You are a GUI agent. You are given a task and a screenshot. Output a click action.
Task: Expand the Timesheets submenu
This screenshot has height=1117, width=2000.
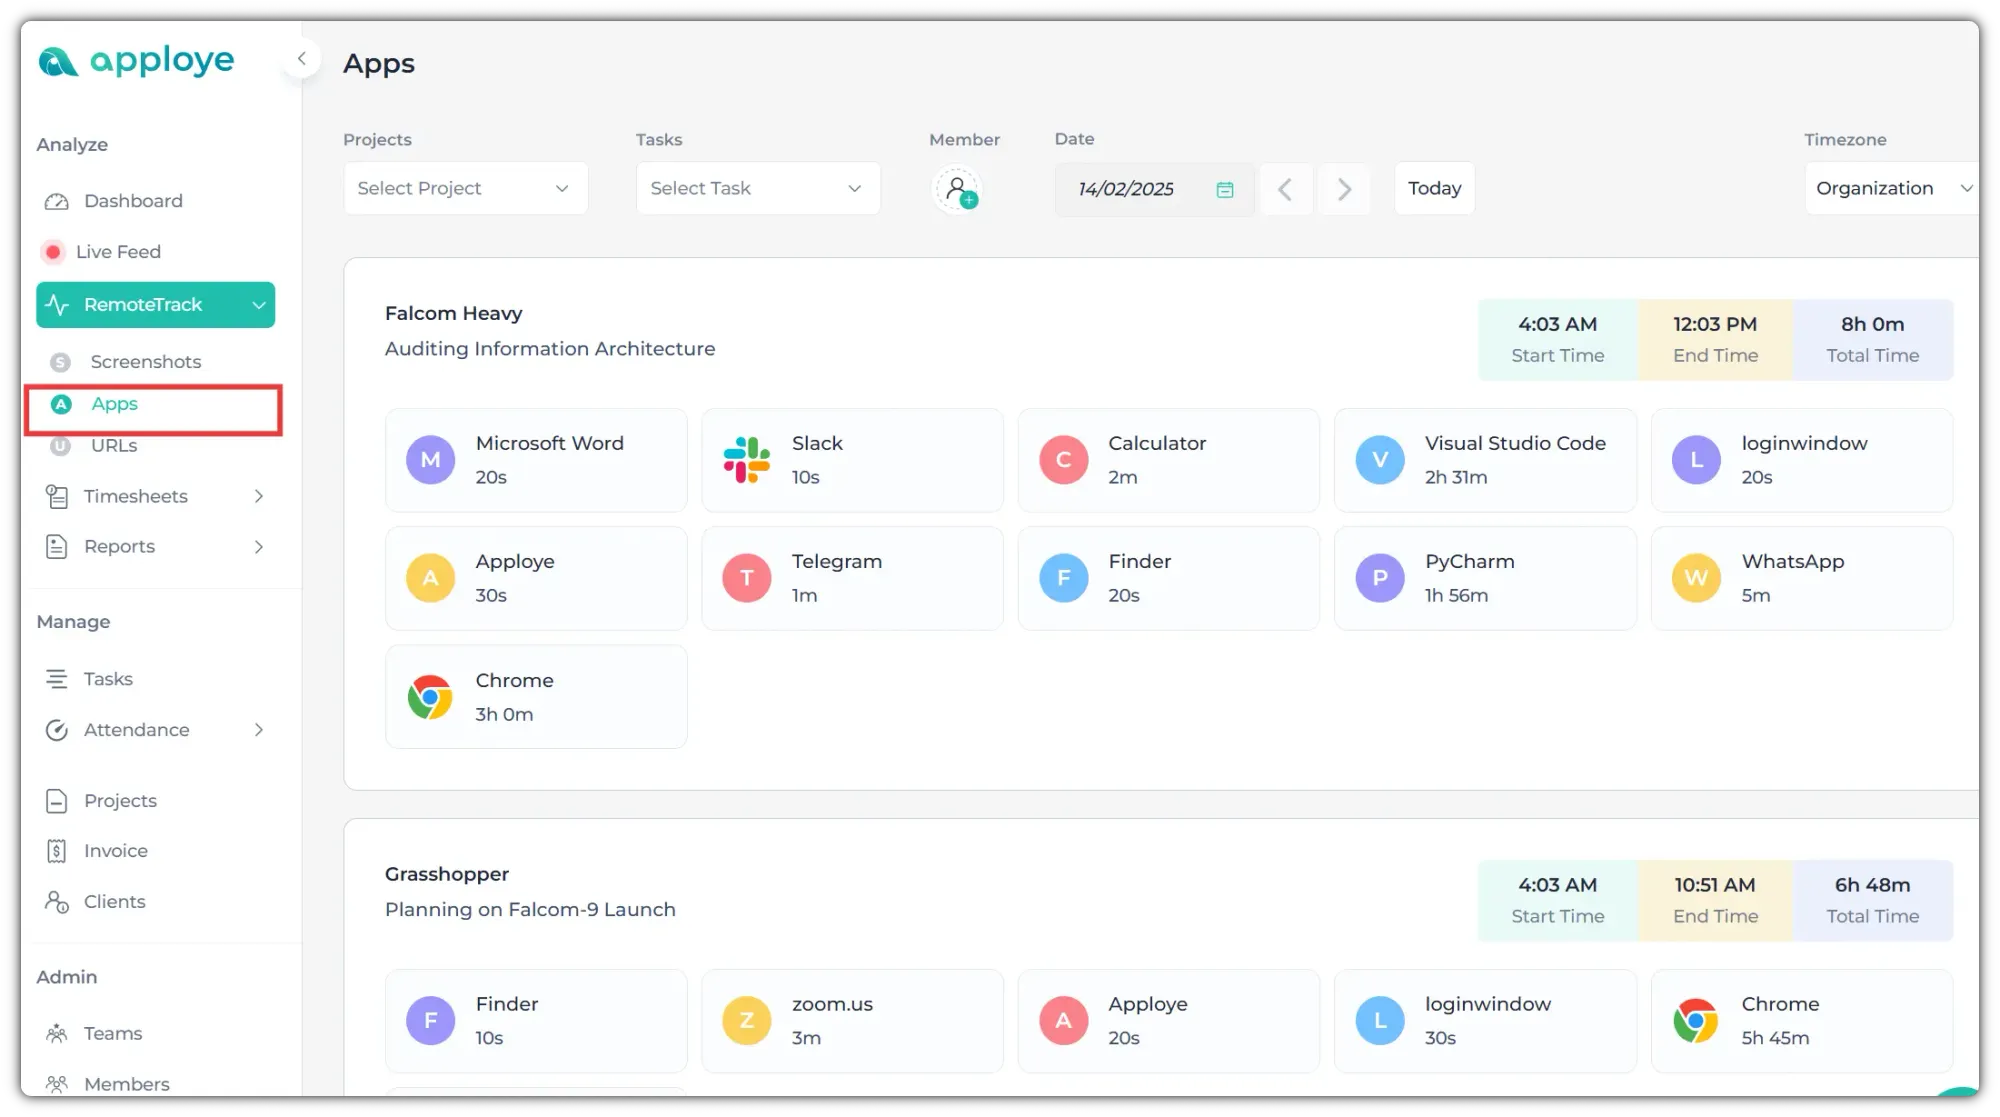pos(259,496)
